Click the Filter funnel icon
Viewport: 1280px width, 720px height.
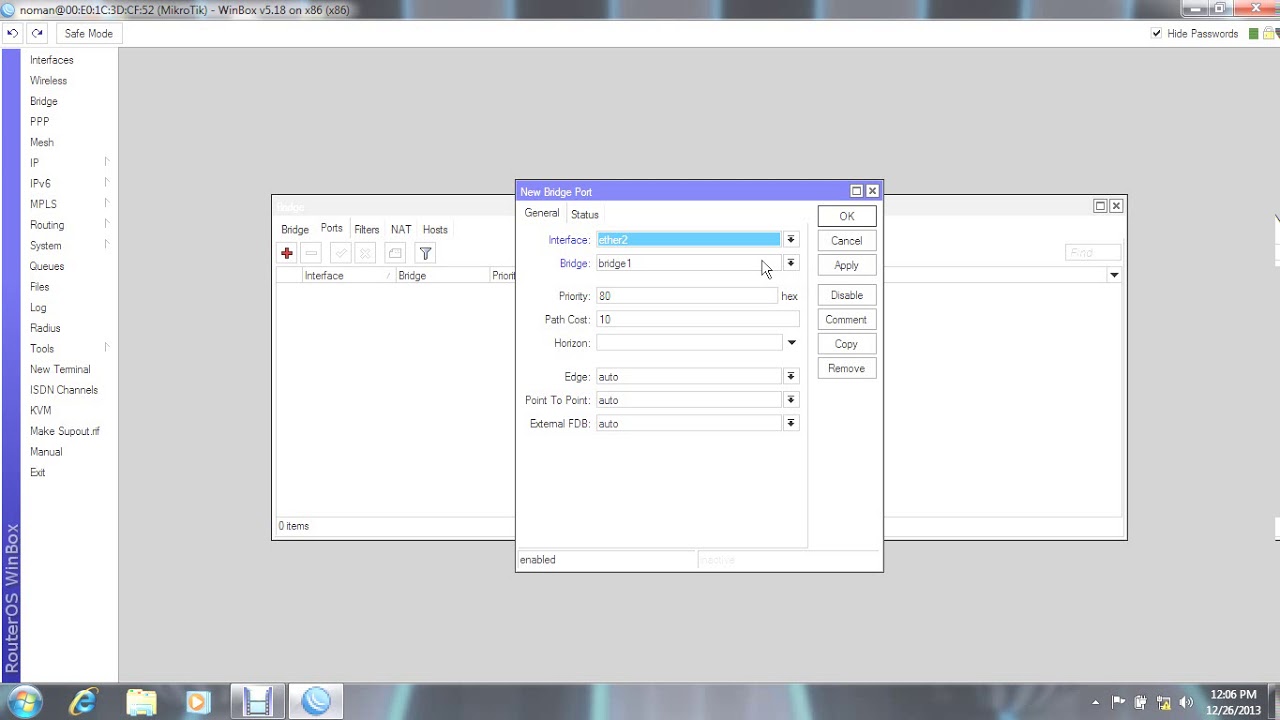pos(425,254)
